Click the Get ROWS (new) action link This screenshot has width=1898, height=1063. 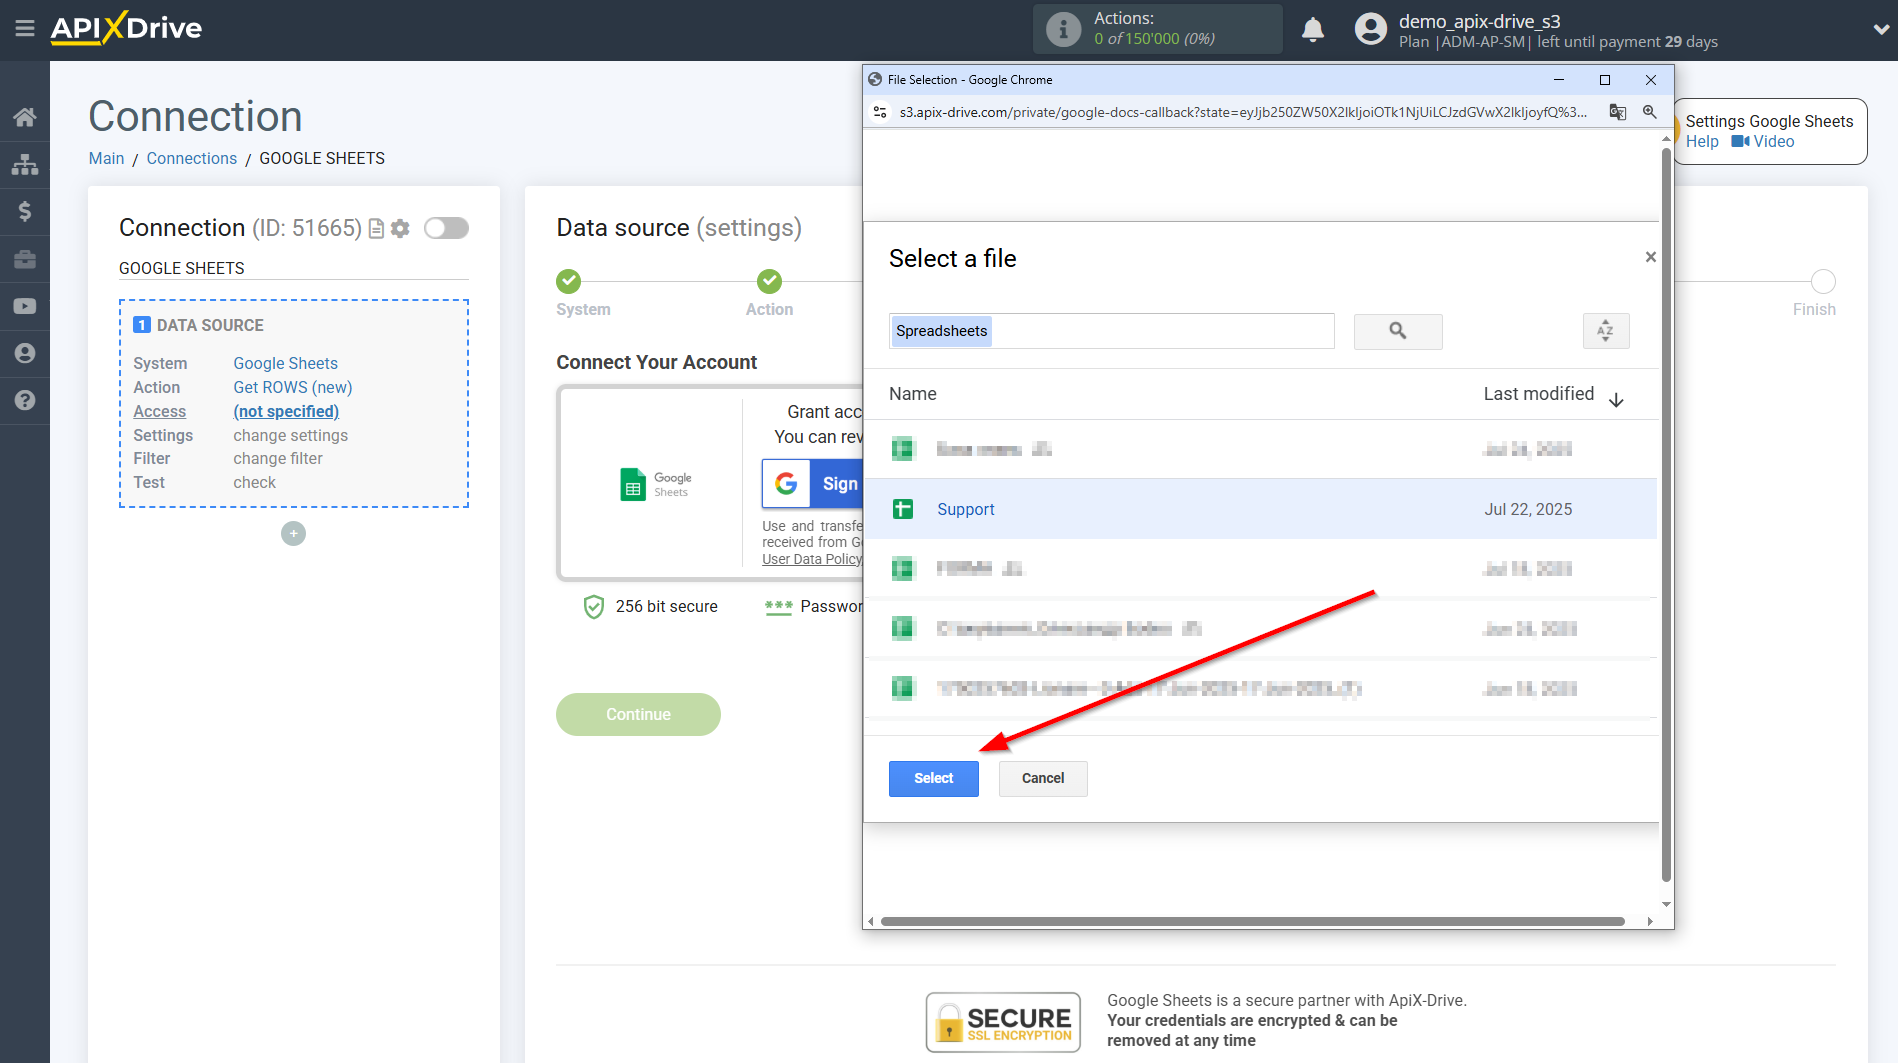[x=292, y=387]
